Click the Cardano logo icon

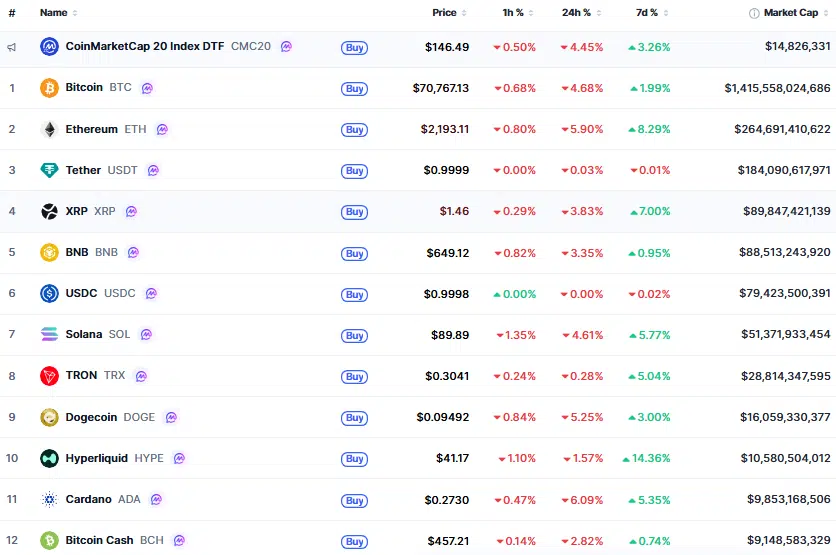point(49,500)
